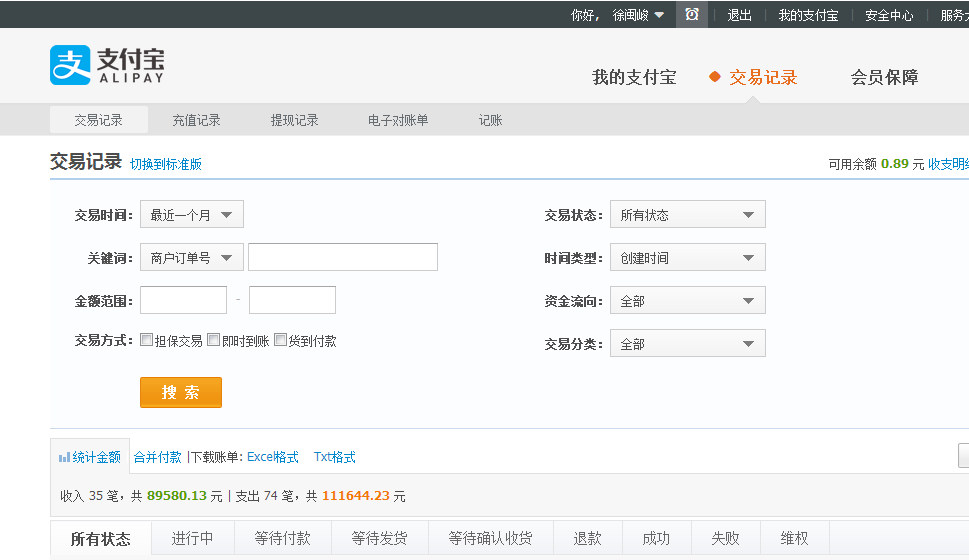Open the 资金流向 dropdown
This screenshot has width=969, height=560.
point(687,301)
